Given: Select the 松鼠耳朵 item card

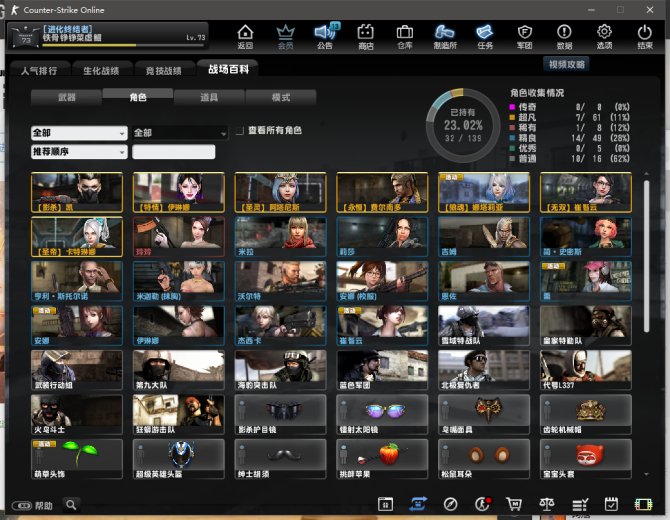Looking at the screenshot, I should (x=484, y=459).
